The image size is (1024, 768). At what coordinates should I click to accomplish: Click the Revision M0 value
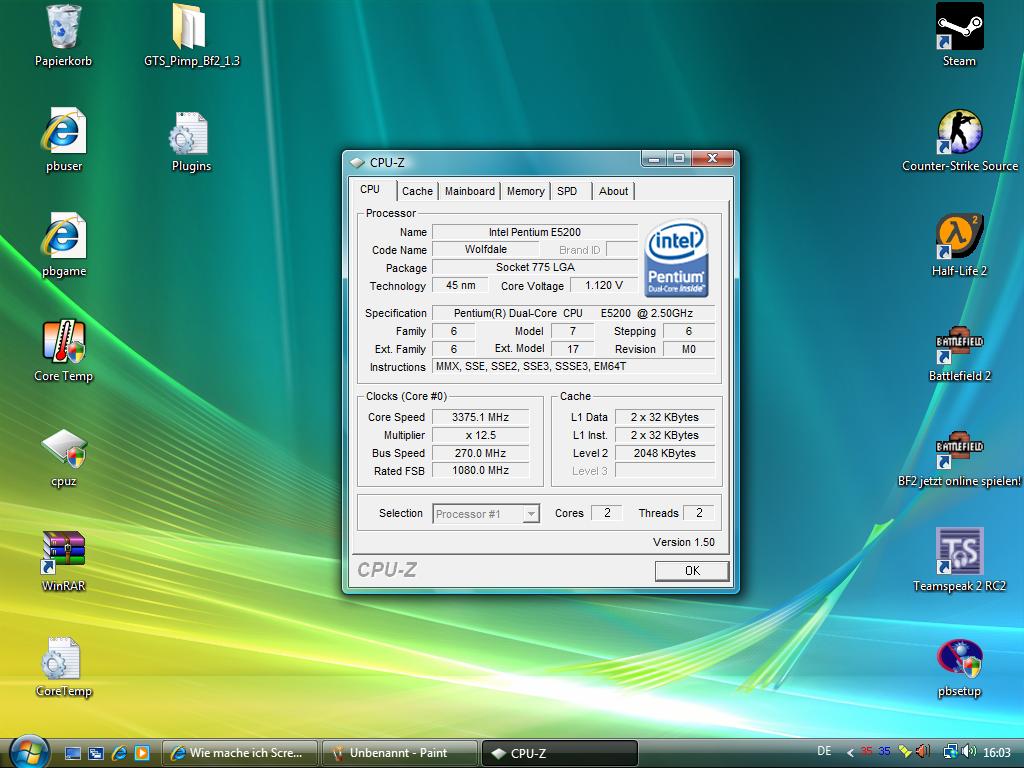(x=689, y=349)
